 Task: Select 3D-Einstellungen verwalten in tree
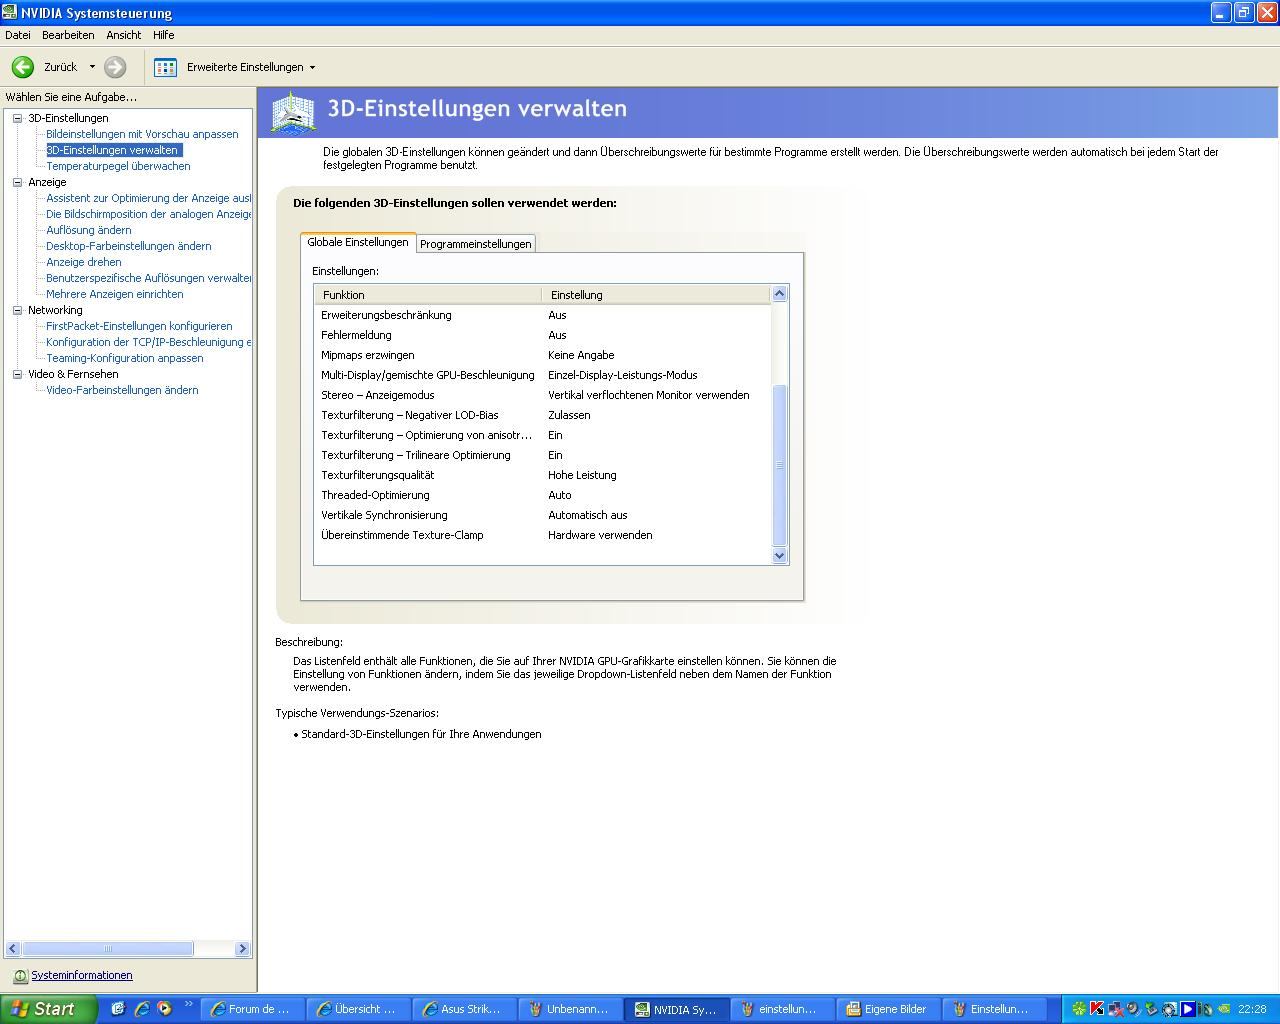pos(114,150)
